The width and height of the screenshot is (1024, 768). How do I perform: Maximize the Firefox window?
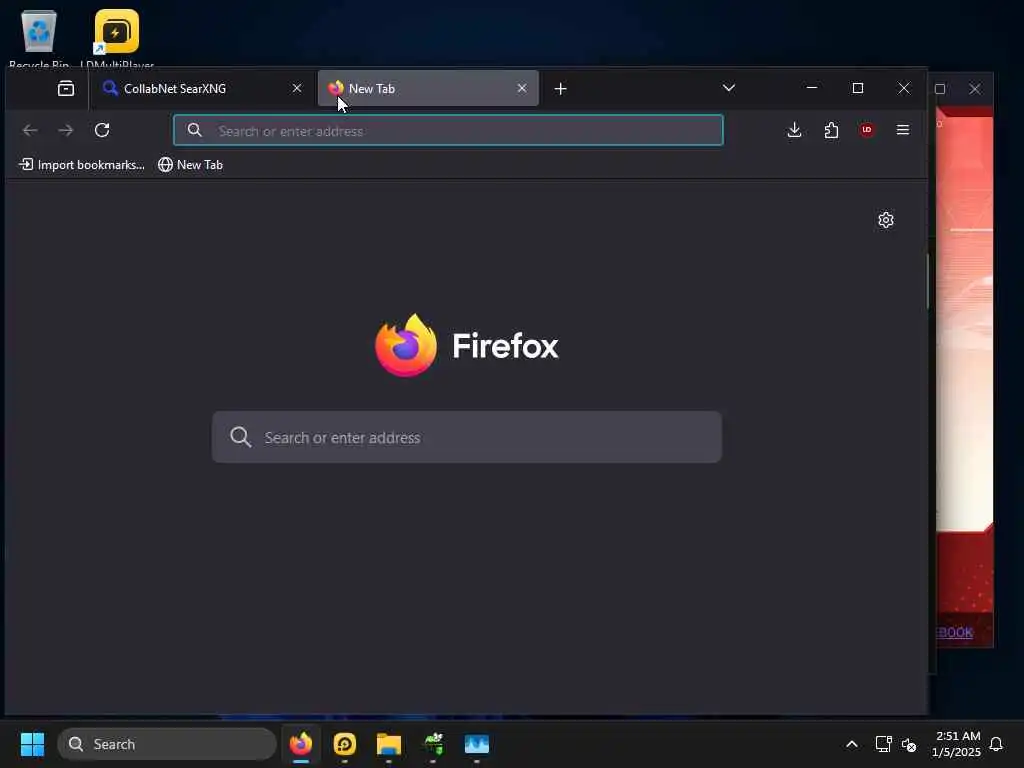(857, 88)
